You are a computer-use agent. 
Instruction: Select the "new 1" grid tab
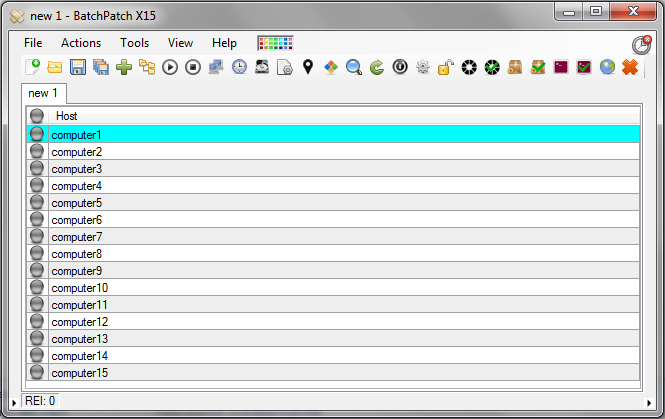[43, 93]
